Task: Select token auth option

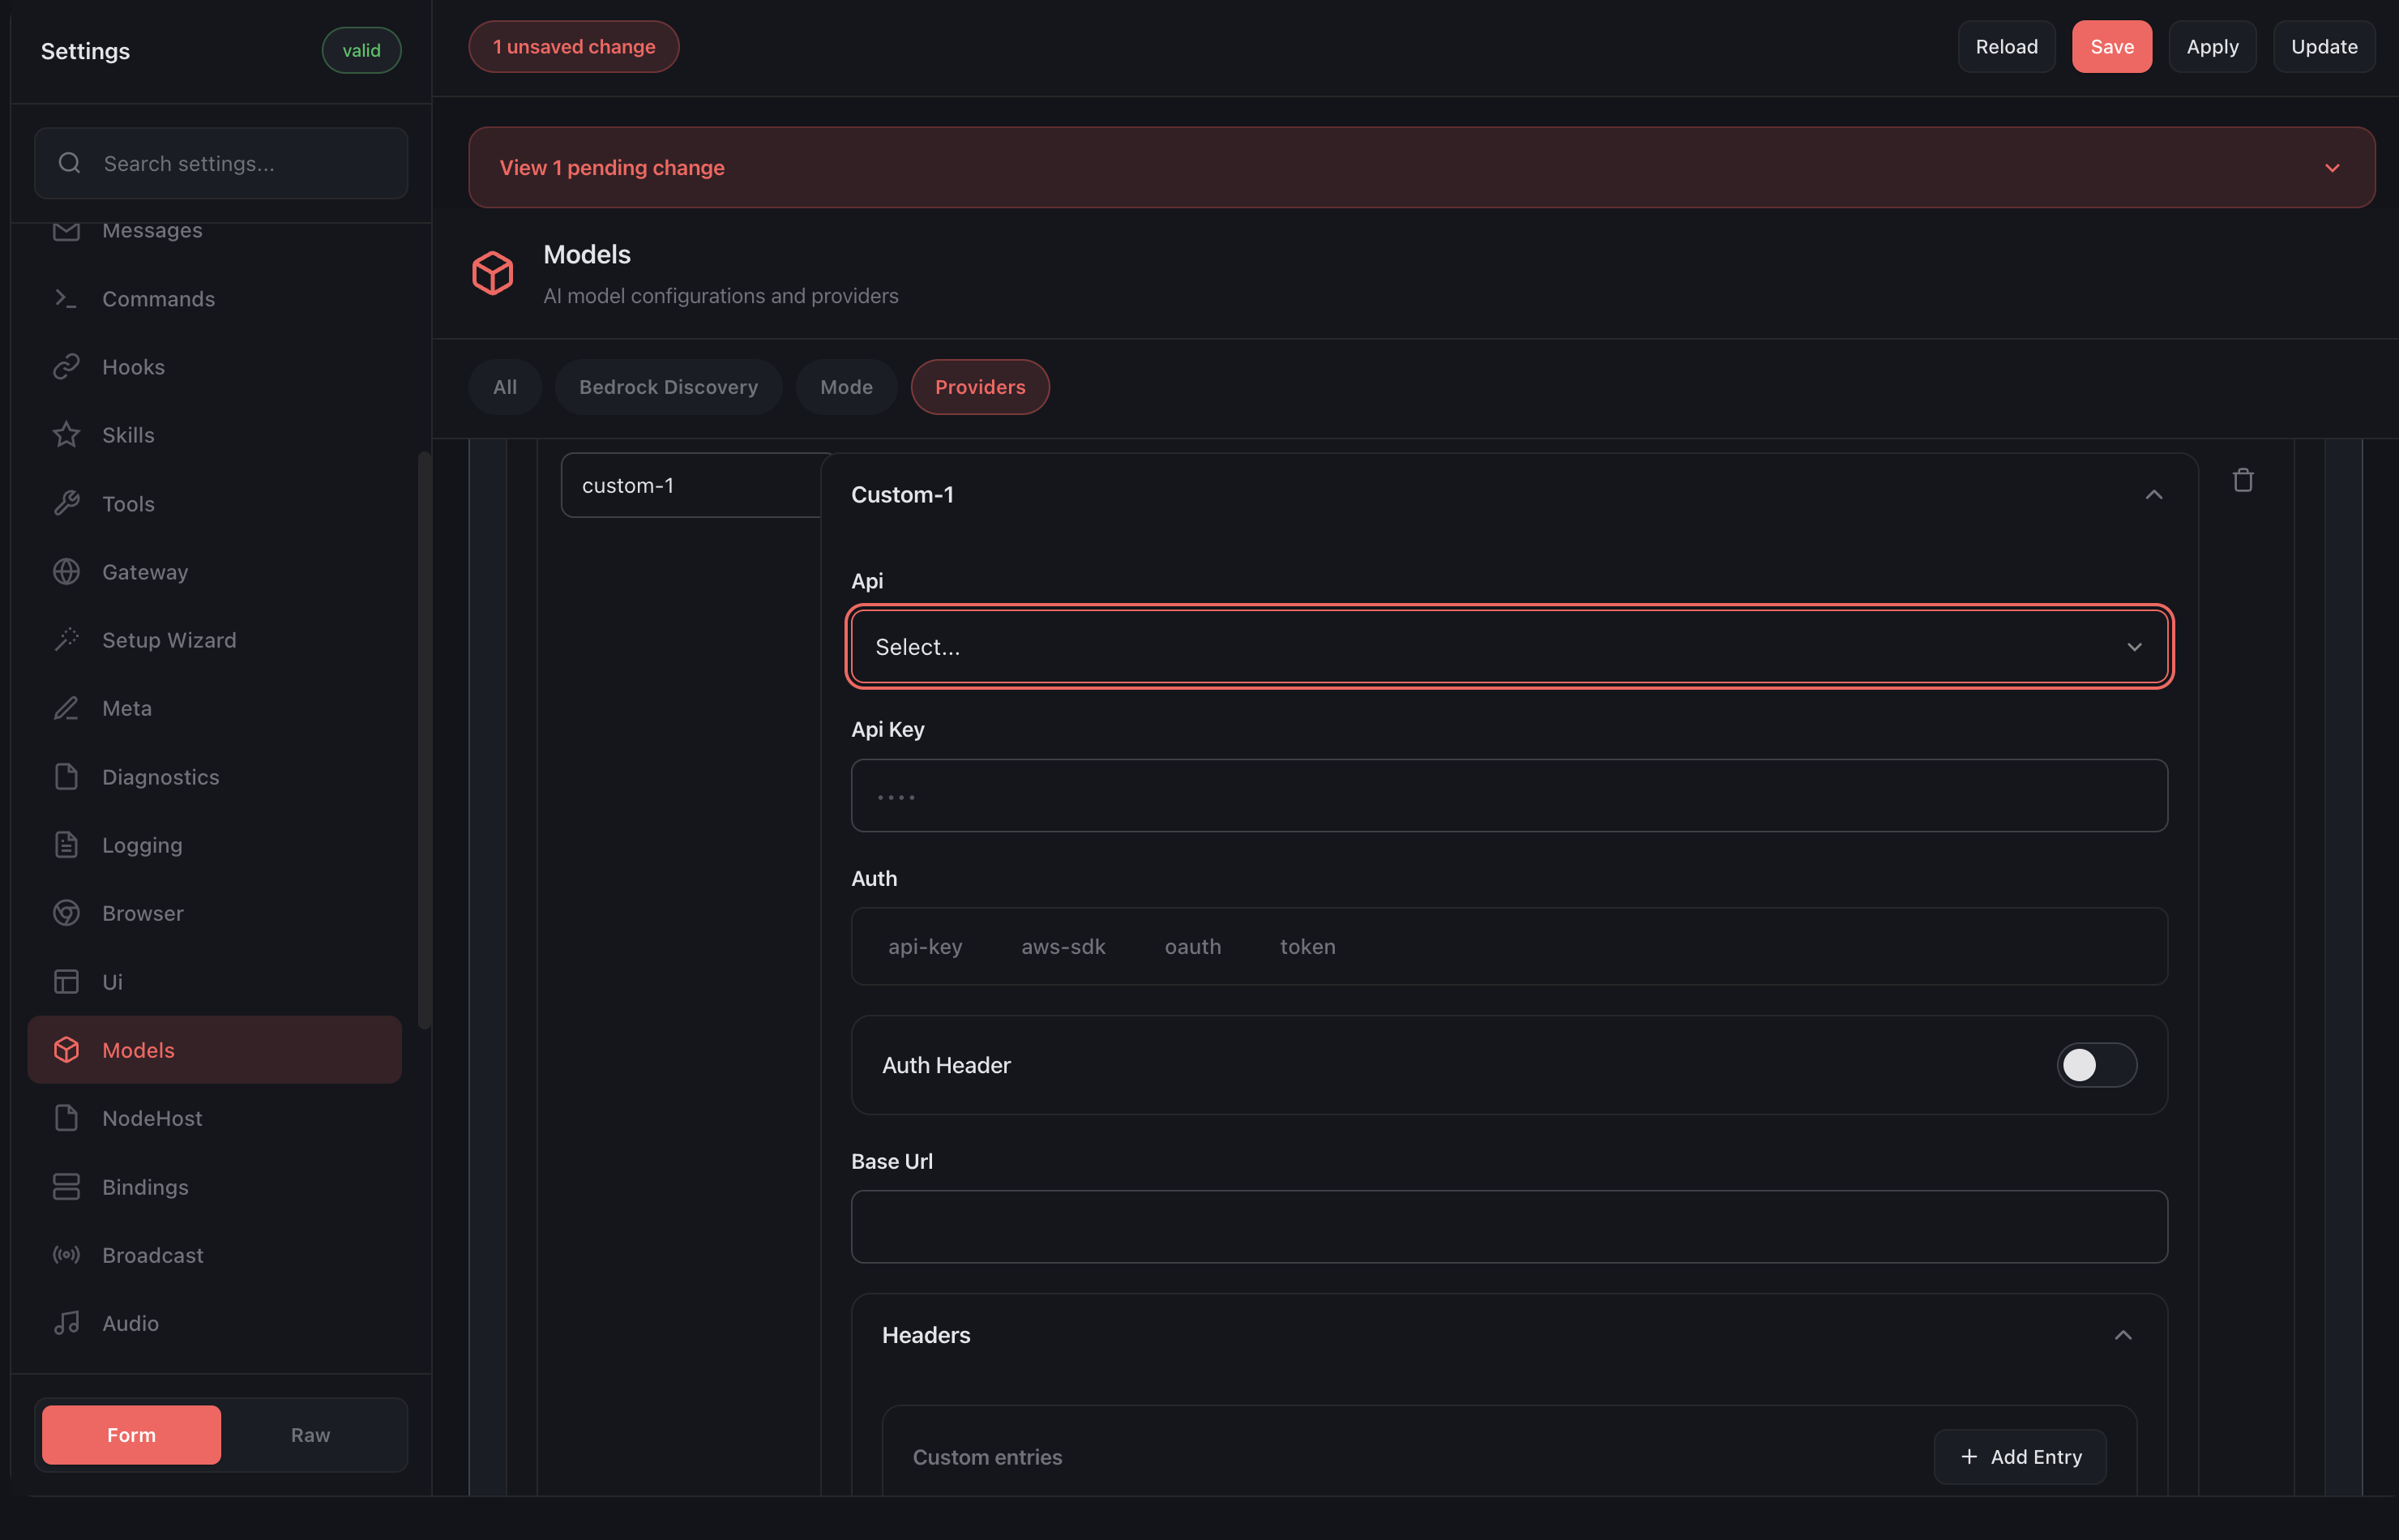Action: tap(1307, 947)
